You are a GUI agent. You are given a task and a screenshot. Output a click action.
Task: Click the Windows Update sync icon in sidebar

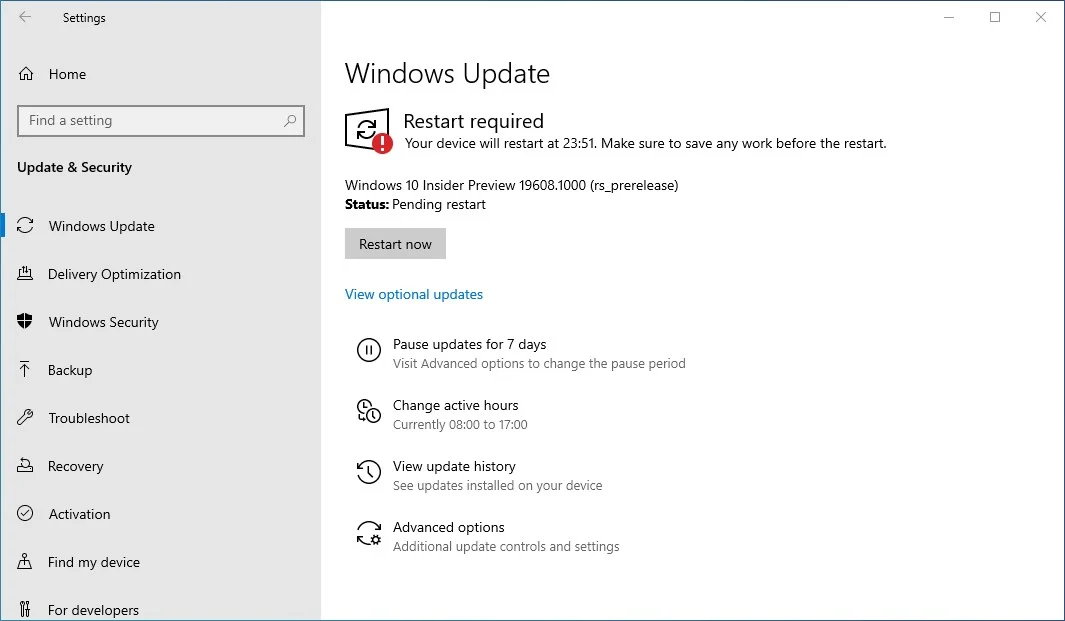[x=25, y=226]
